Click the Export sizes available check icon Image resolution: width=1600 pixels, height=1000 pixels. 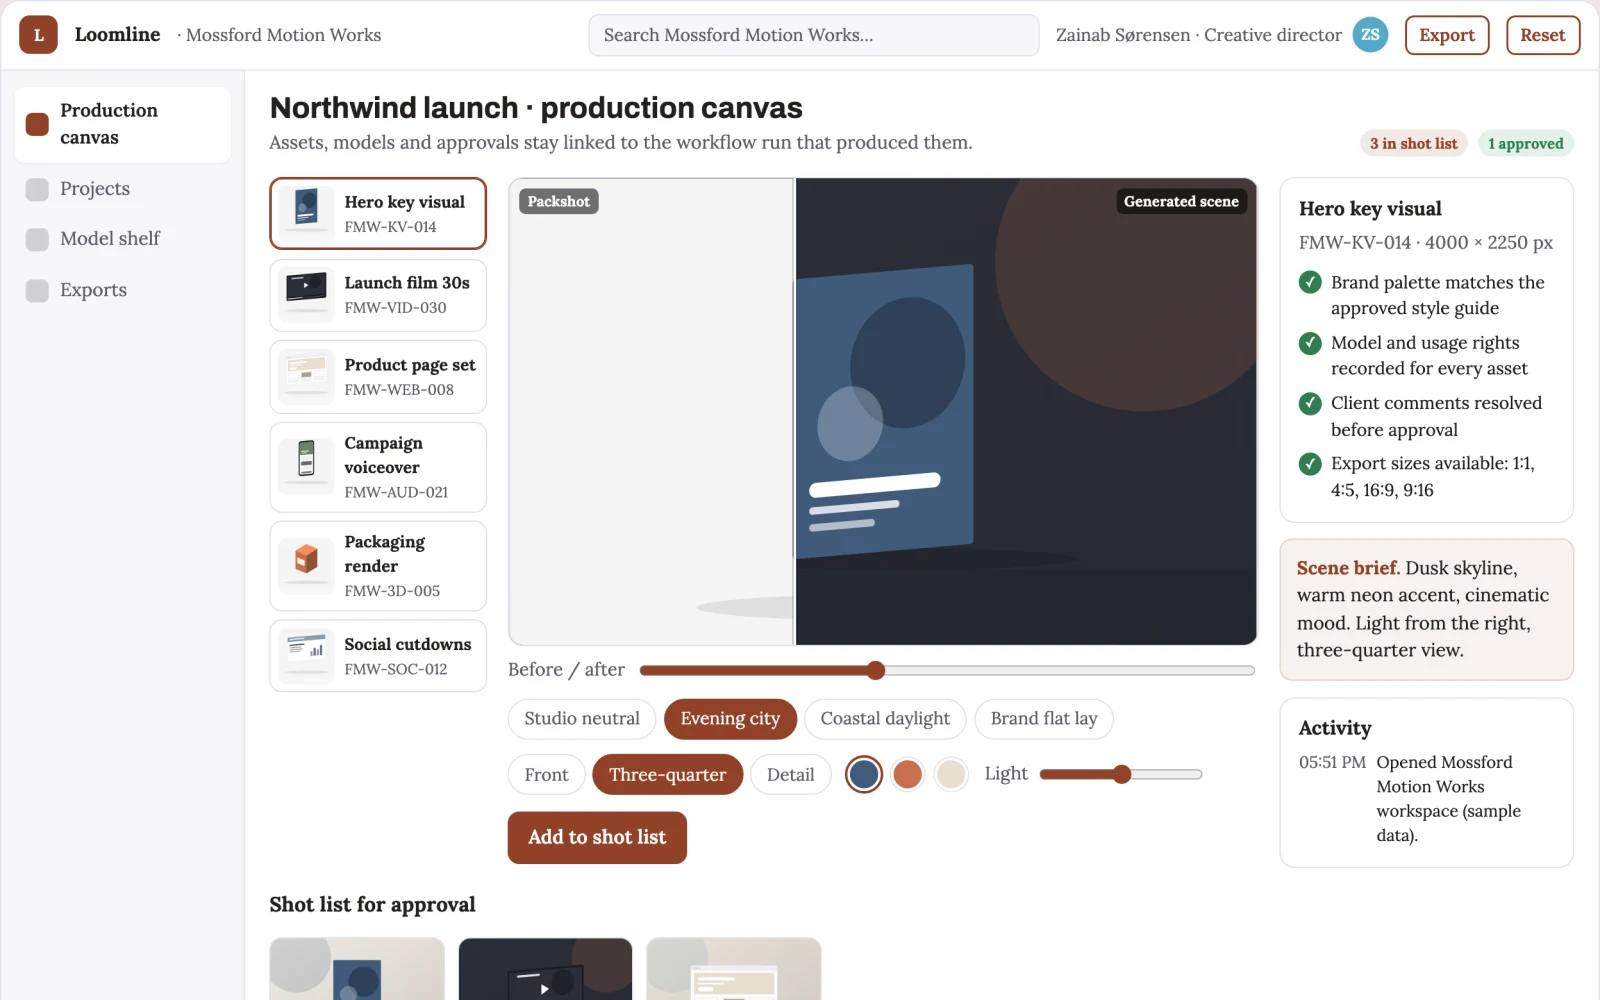[1310, 463]
